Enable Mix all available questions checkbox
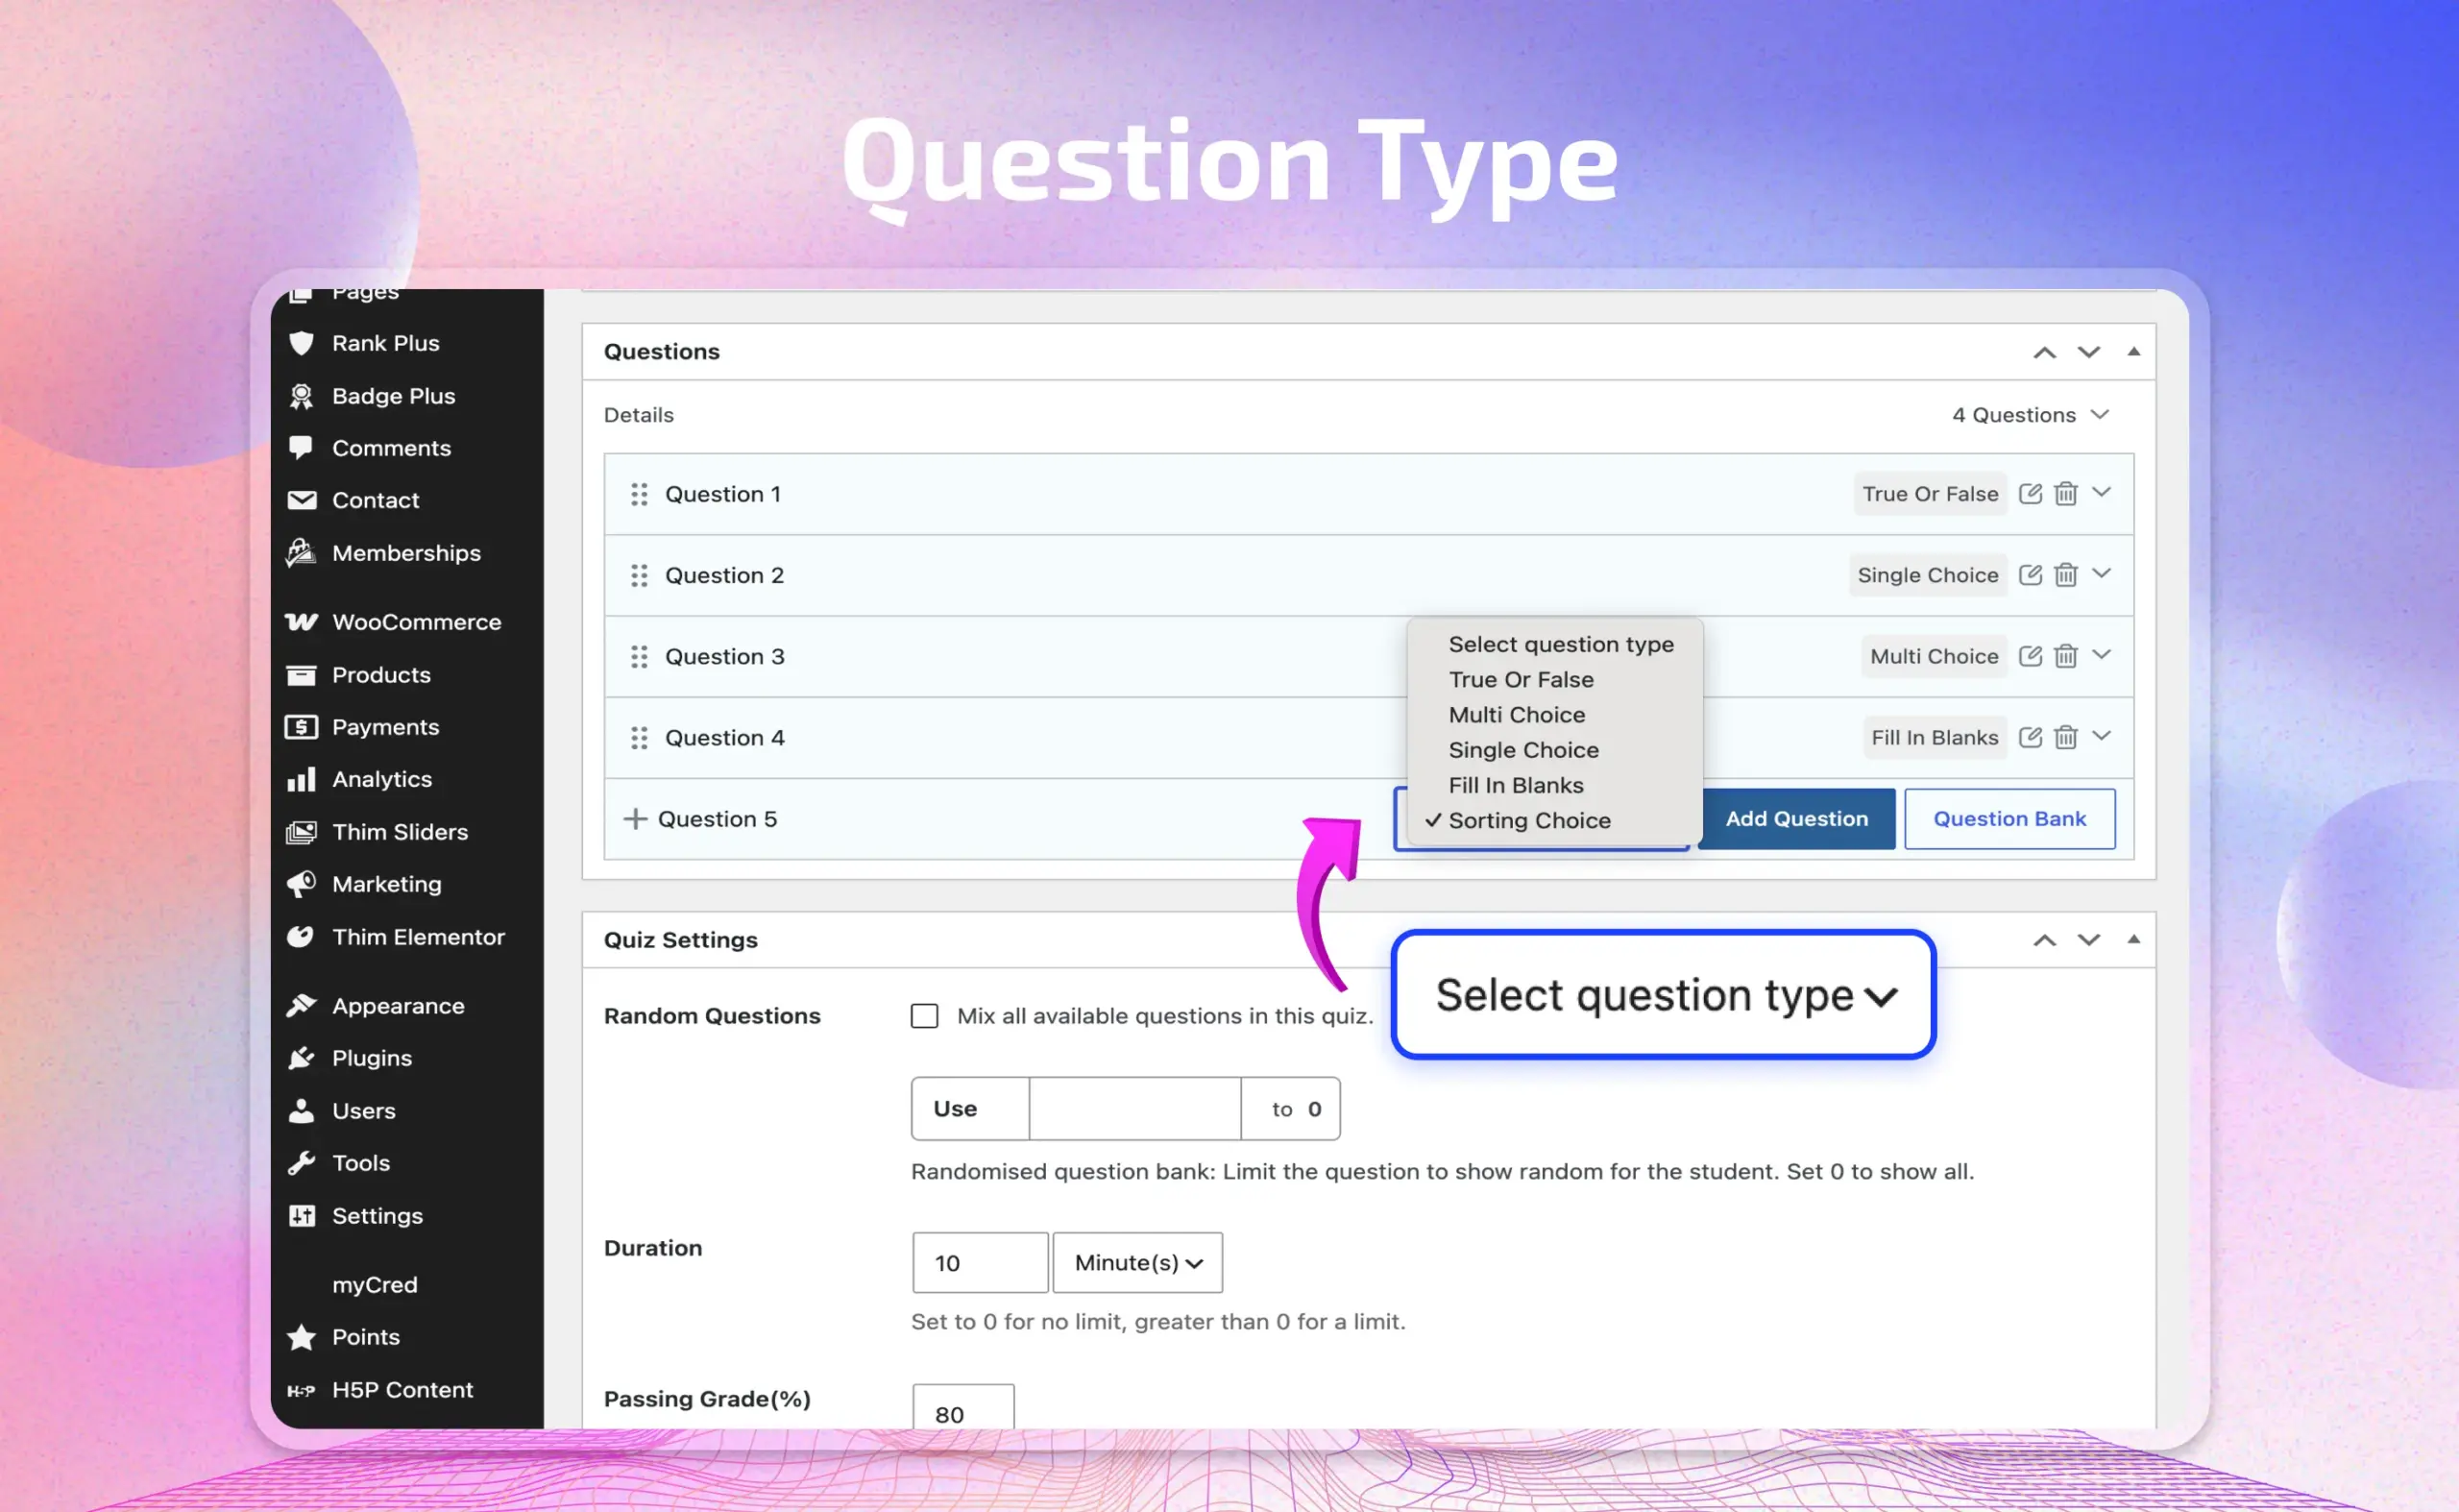This screenshot has height=1512, width=2459. coord(924,1016)
